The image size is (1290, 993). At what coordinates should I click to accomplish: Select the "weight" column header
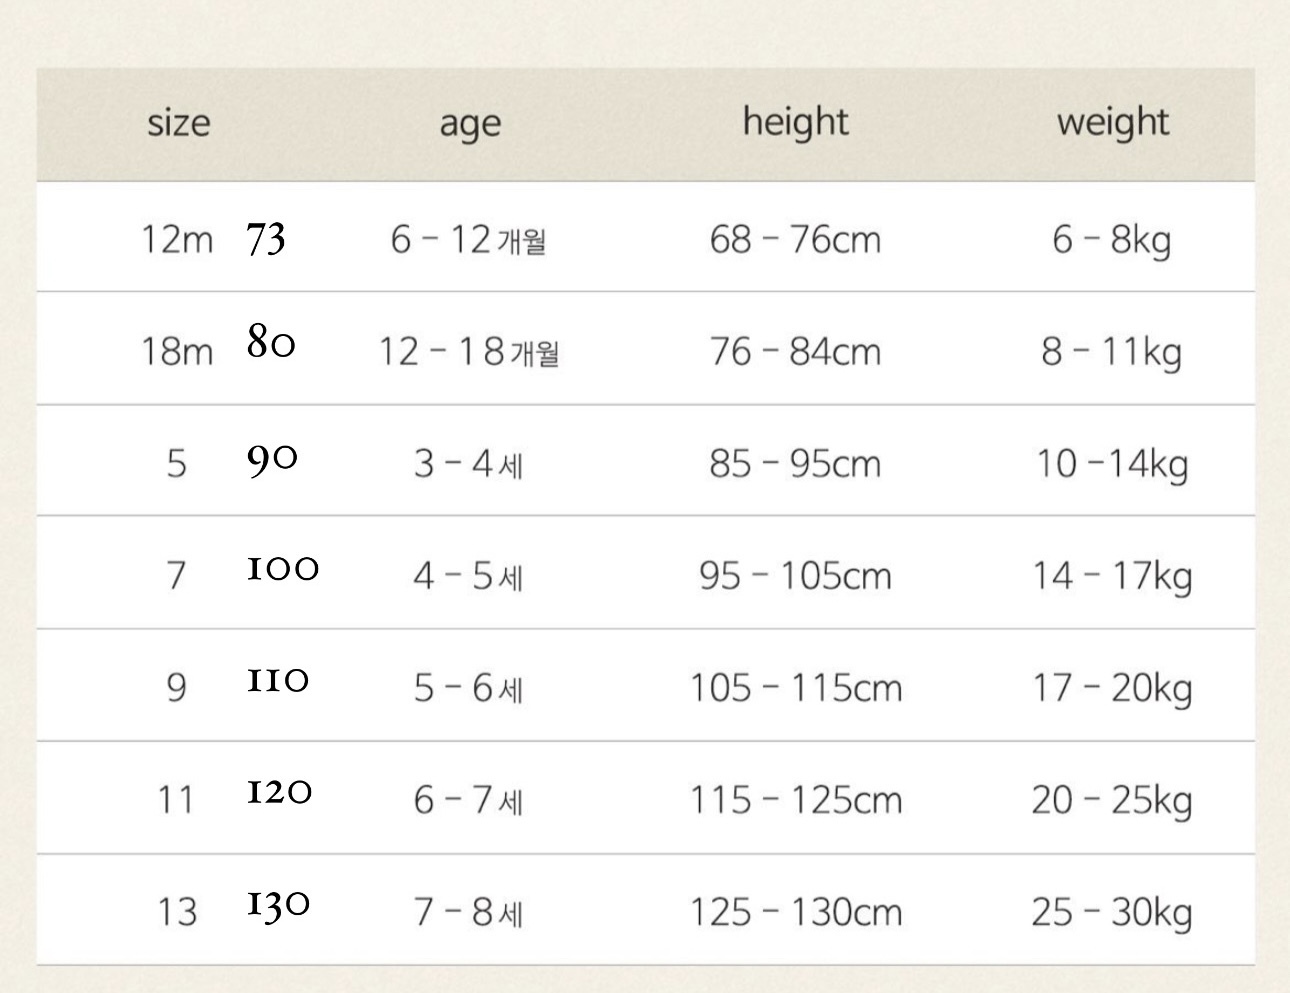point(1112,122)
